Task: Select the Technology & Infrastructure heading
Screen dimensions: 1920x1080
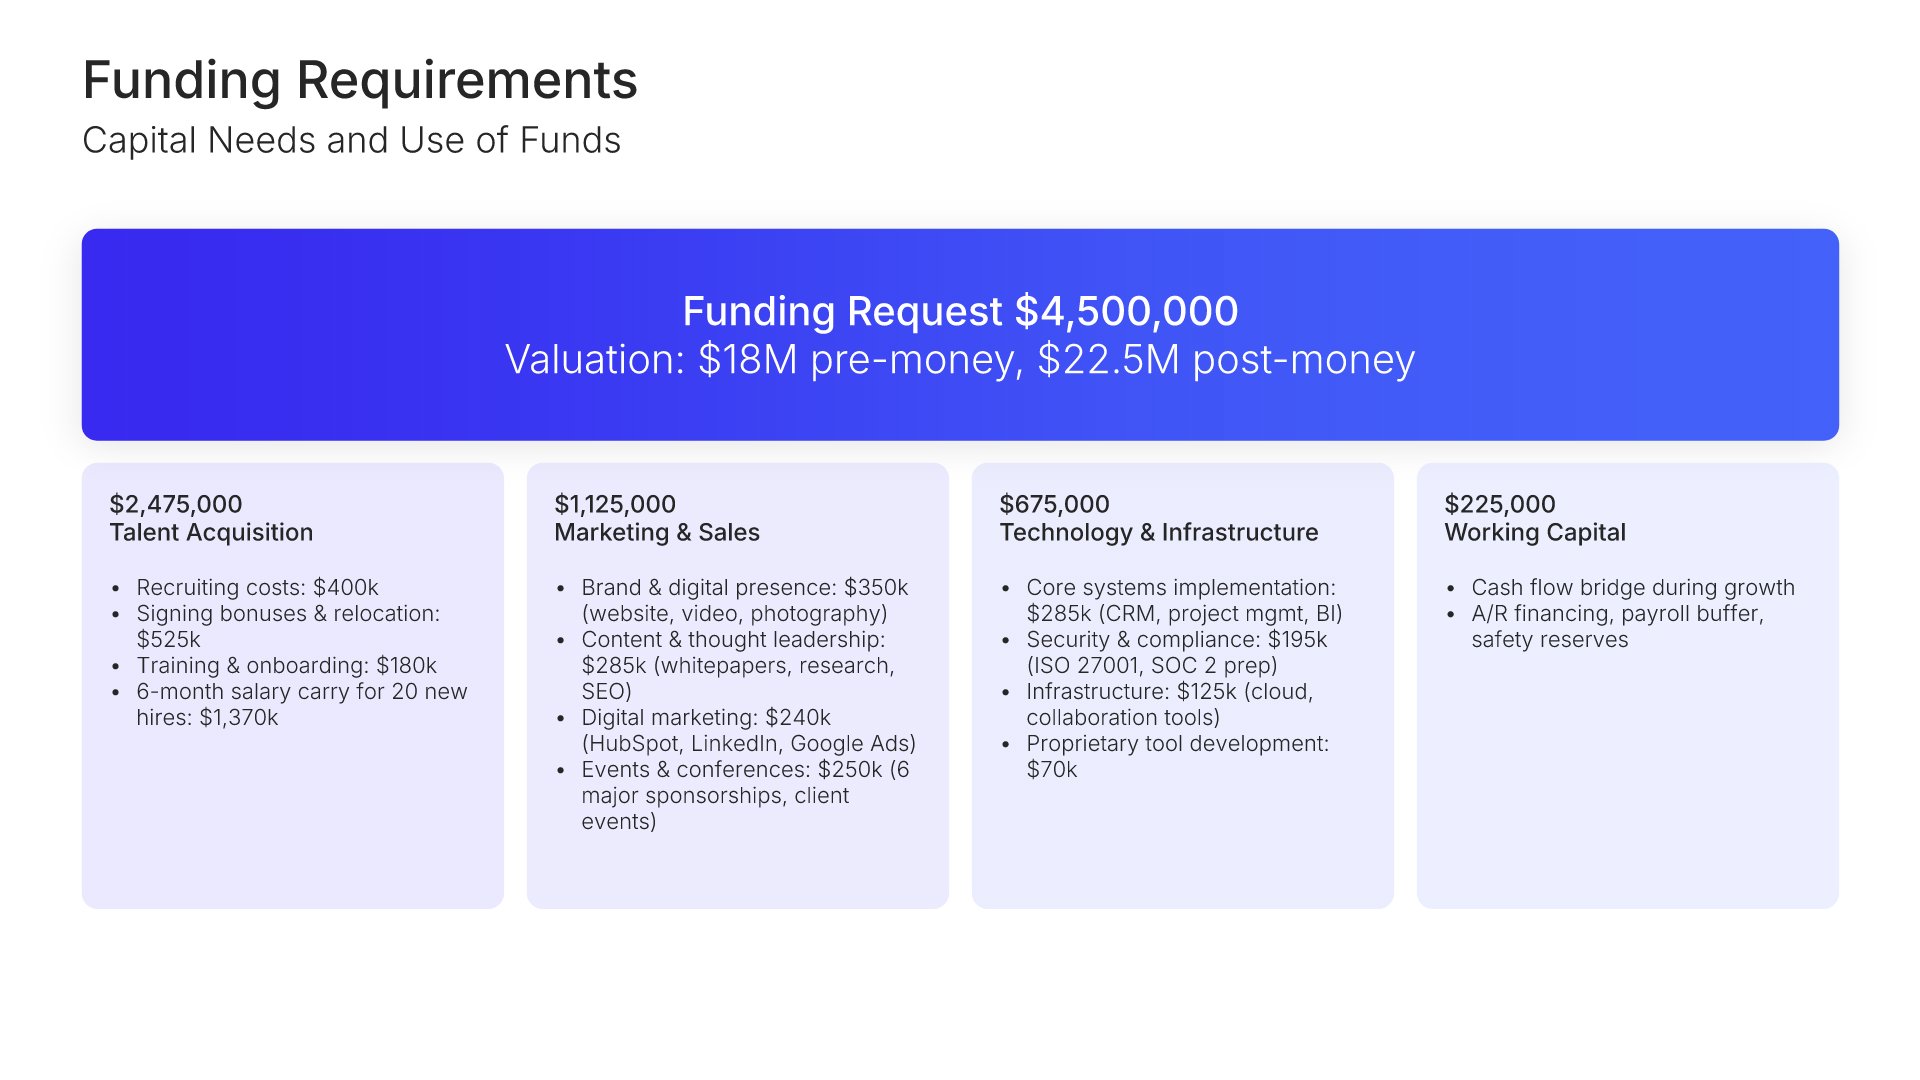Action: pyautogui.click(x=1159, y=532)
